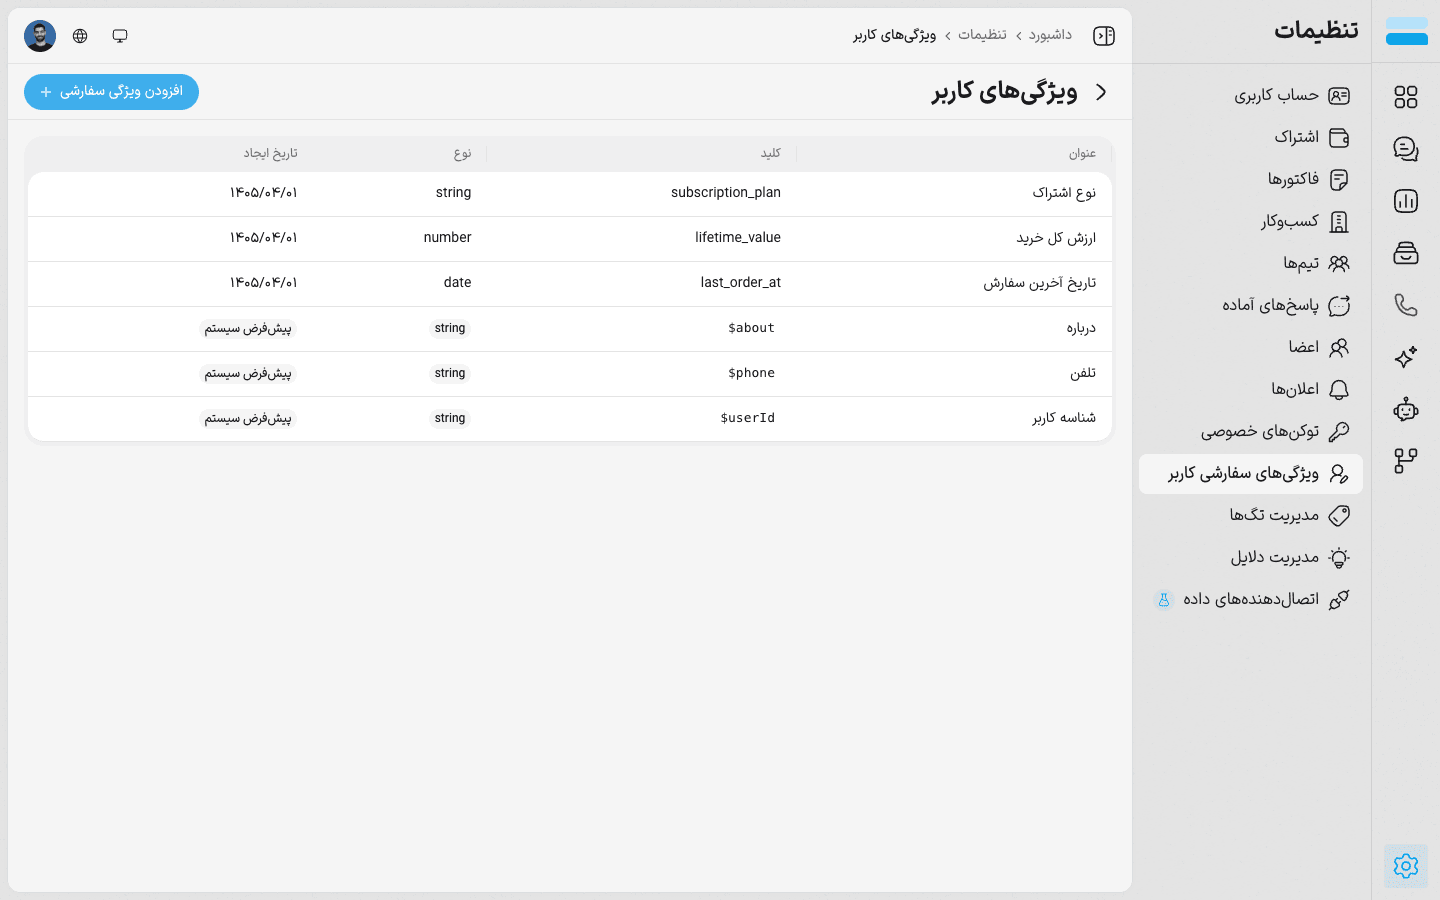Click the عنوان column header
This screenshot has height=900, width=1440.
click(x=1082, y=153)
